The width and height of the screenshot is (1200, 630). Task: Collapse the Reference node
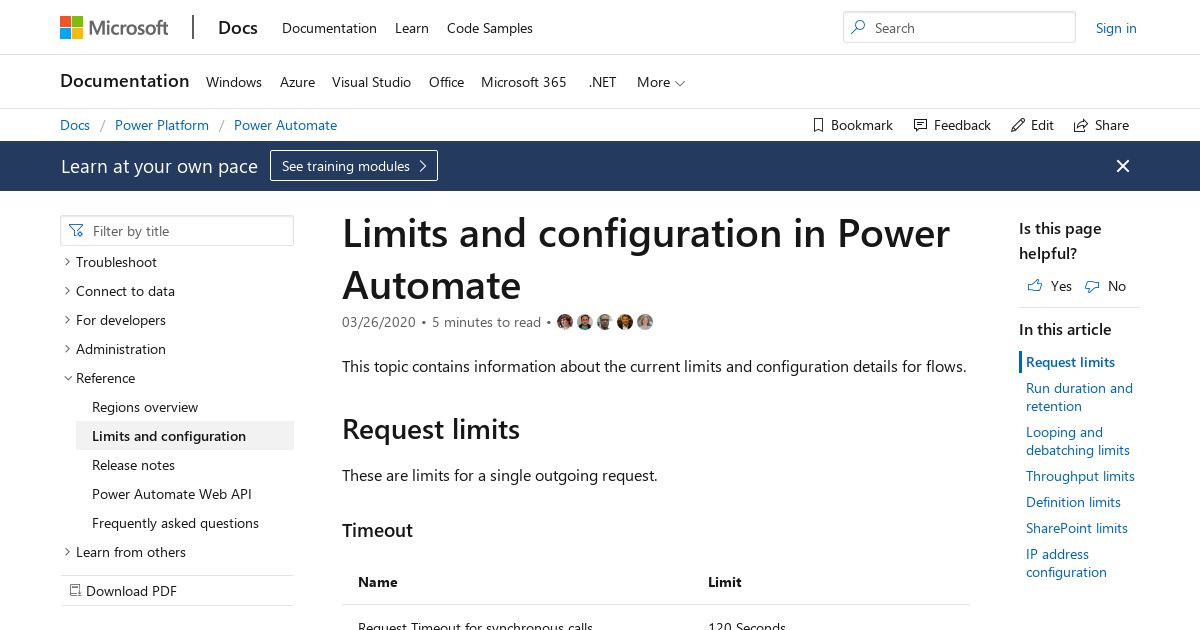(x=68, y=378)
